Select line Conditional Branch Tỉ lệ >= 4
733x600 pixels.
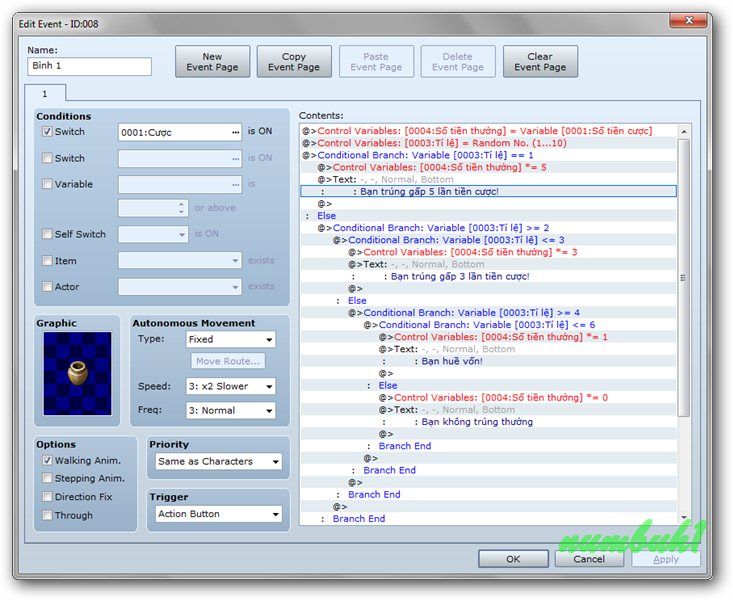(488, 312)
